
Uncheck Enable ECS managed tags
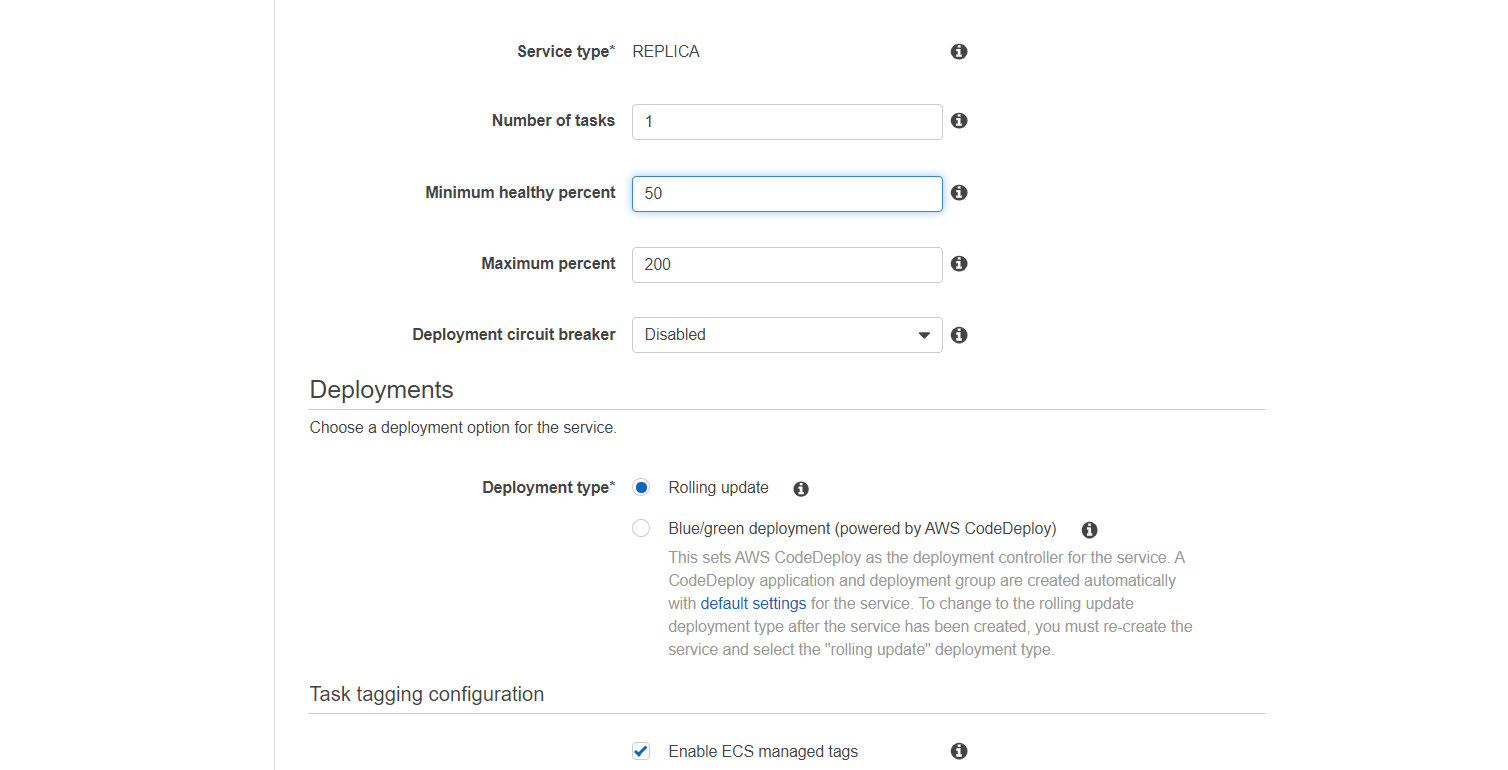coord(641,750)
